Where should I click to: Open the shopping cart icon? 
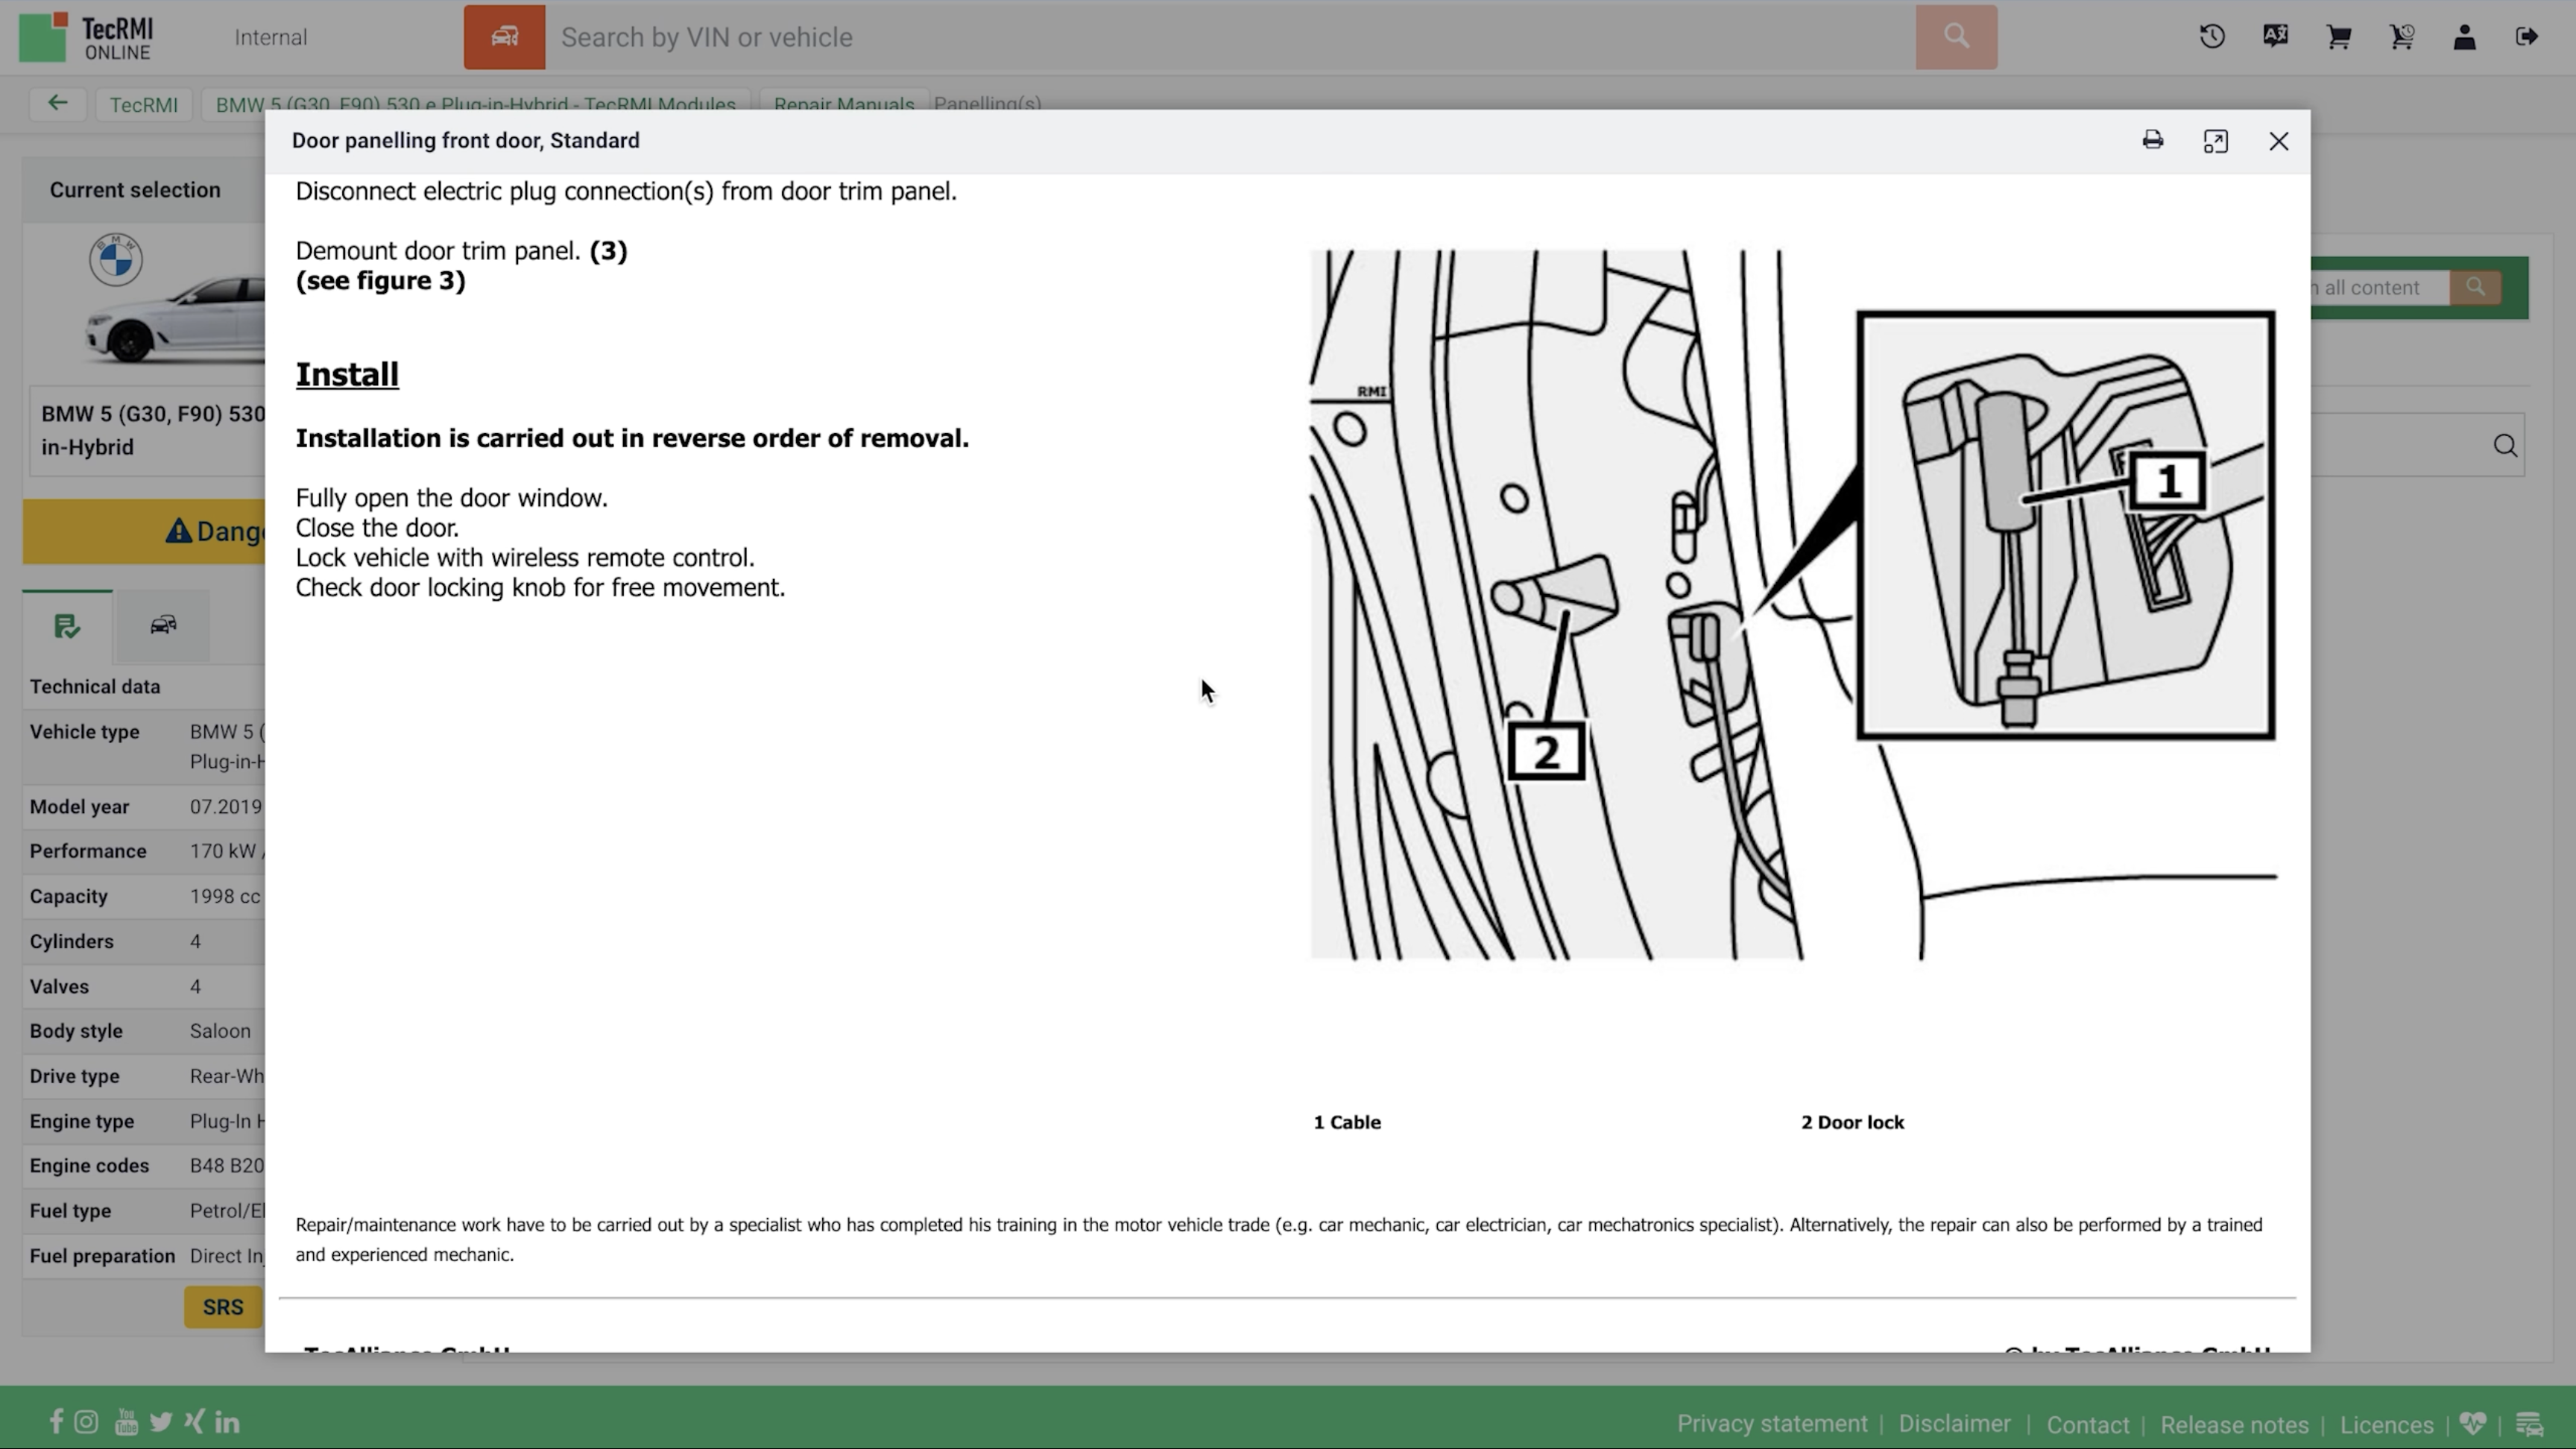pyautogui.click(x=2338, y=37)
